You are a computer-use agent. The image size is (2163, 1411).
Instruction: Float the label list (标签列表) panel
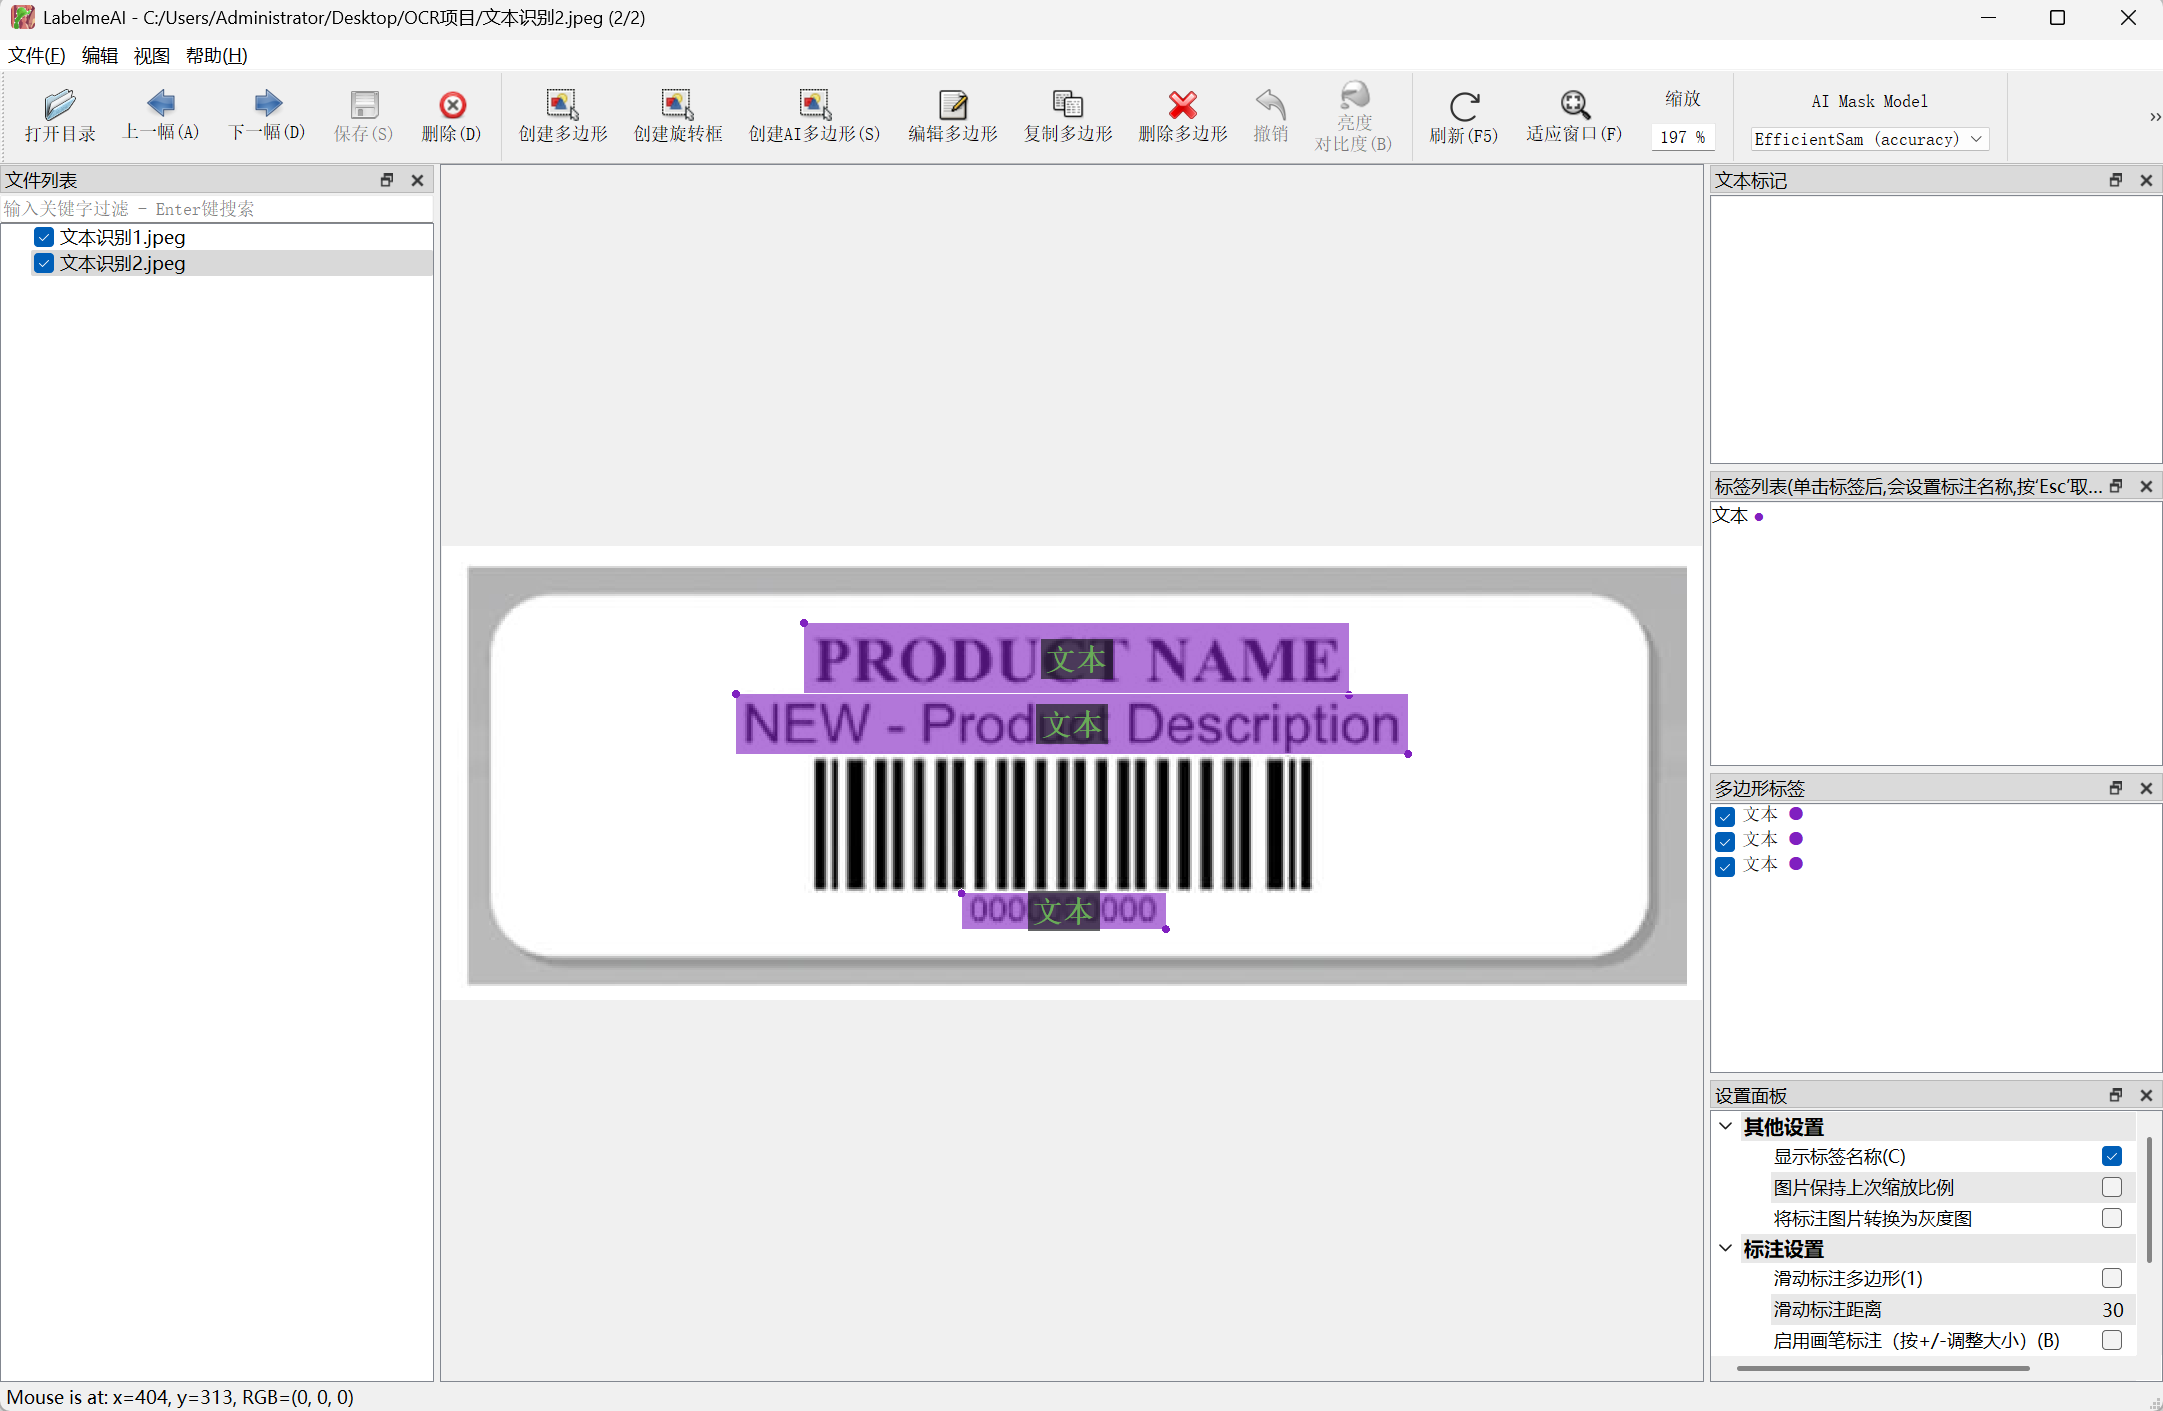point(2116,486)
